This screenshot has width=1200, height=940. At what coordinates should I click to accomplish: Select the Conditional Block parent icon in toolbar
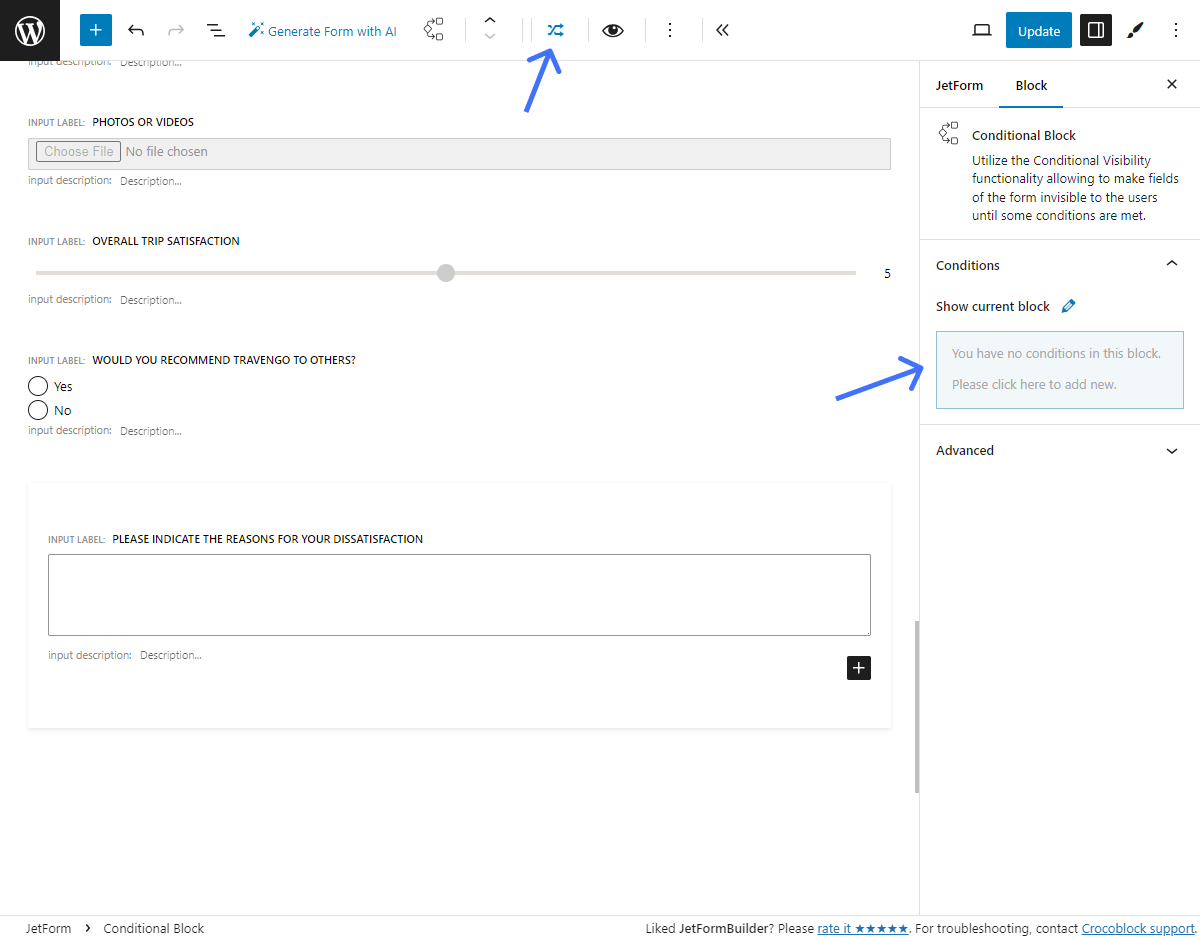click(x=433, y=30)
